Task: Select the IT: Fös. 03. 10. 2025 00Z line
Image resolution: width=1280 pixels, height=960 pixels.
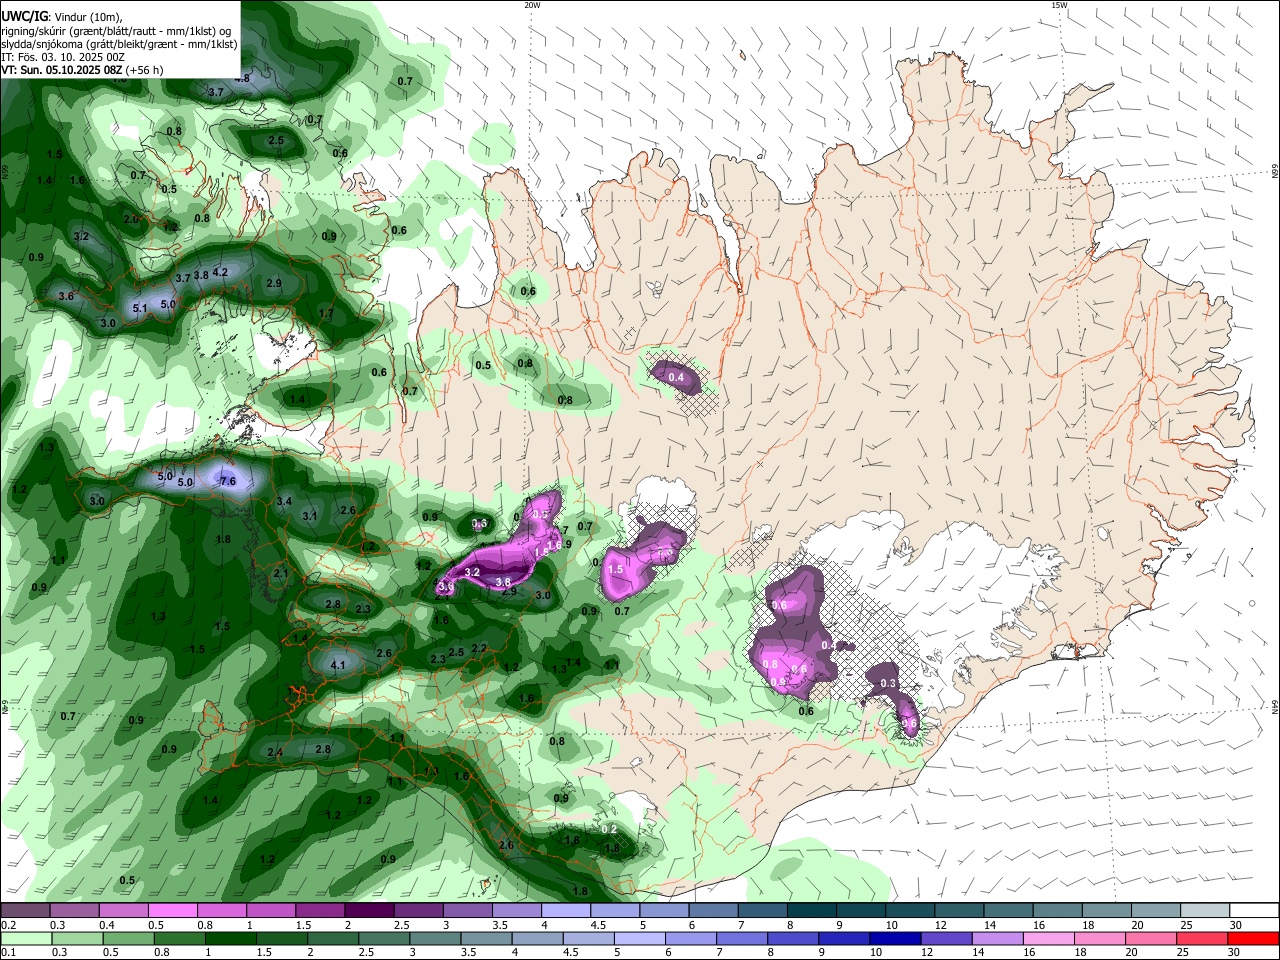Action: 63,57
